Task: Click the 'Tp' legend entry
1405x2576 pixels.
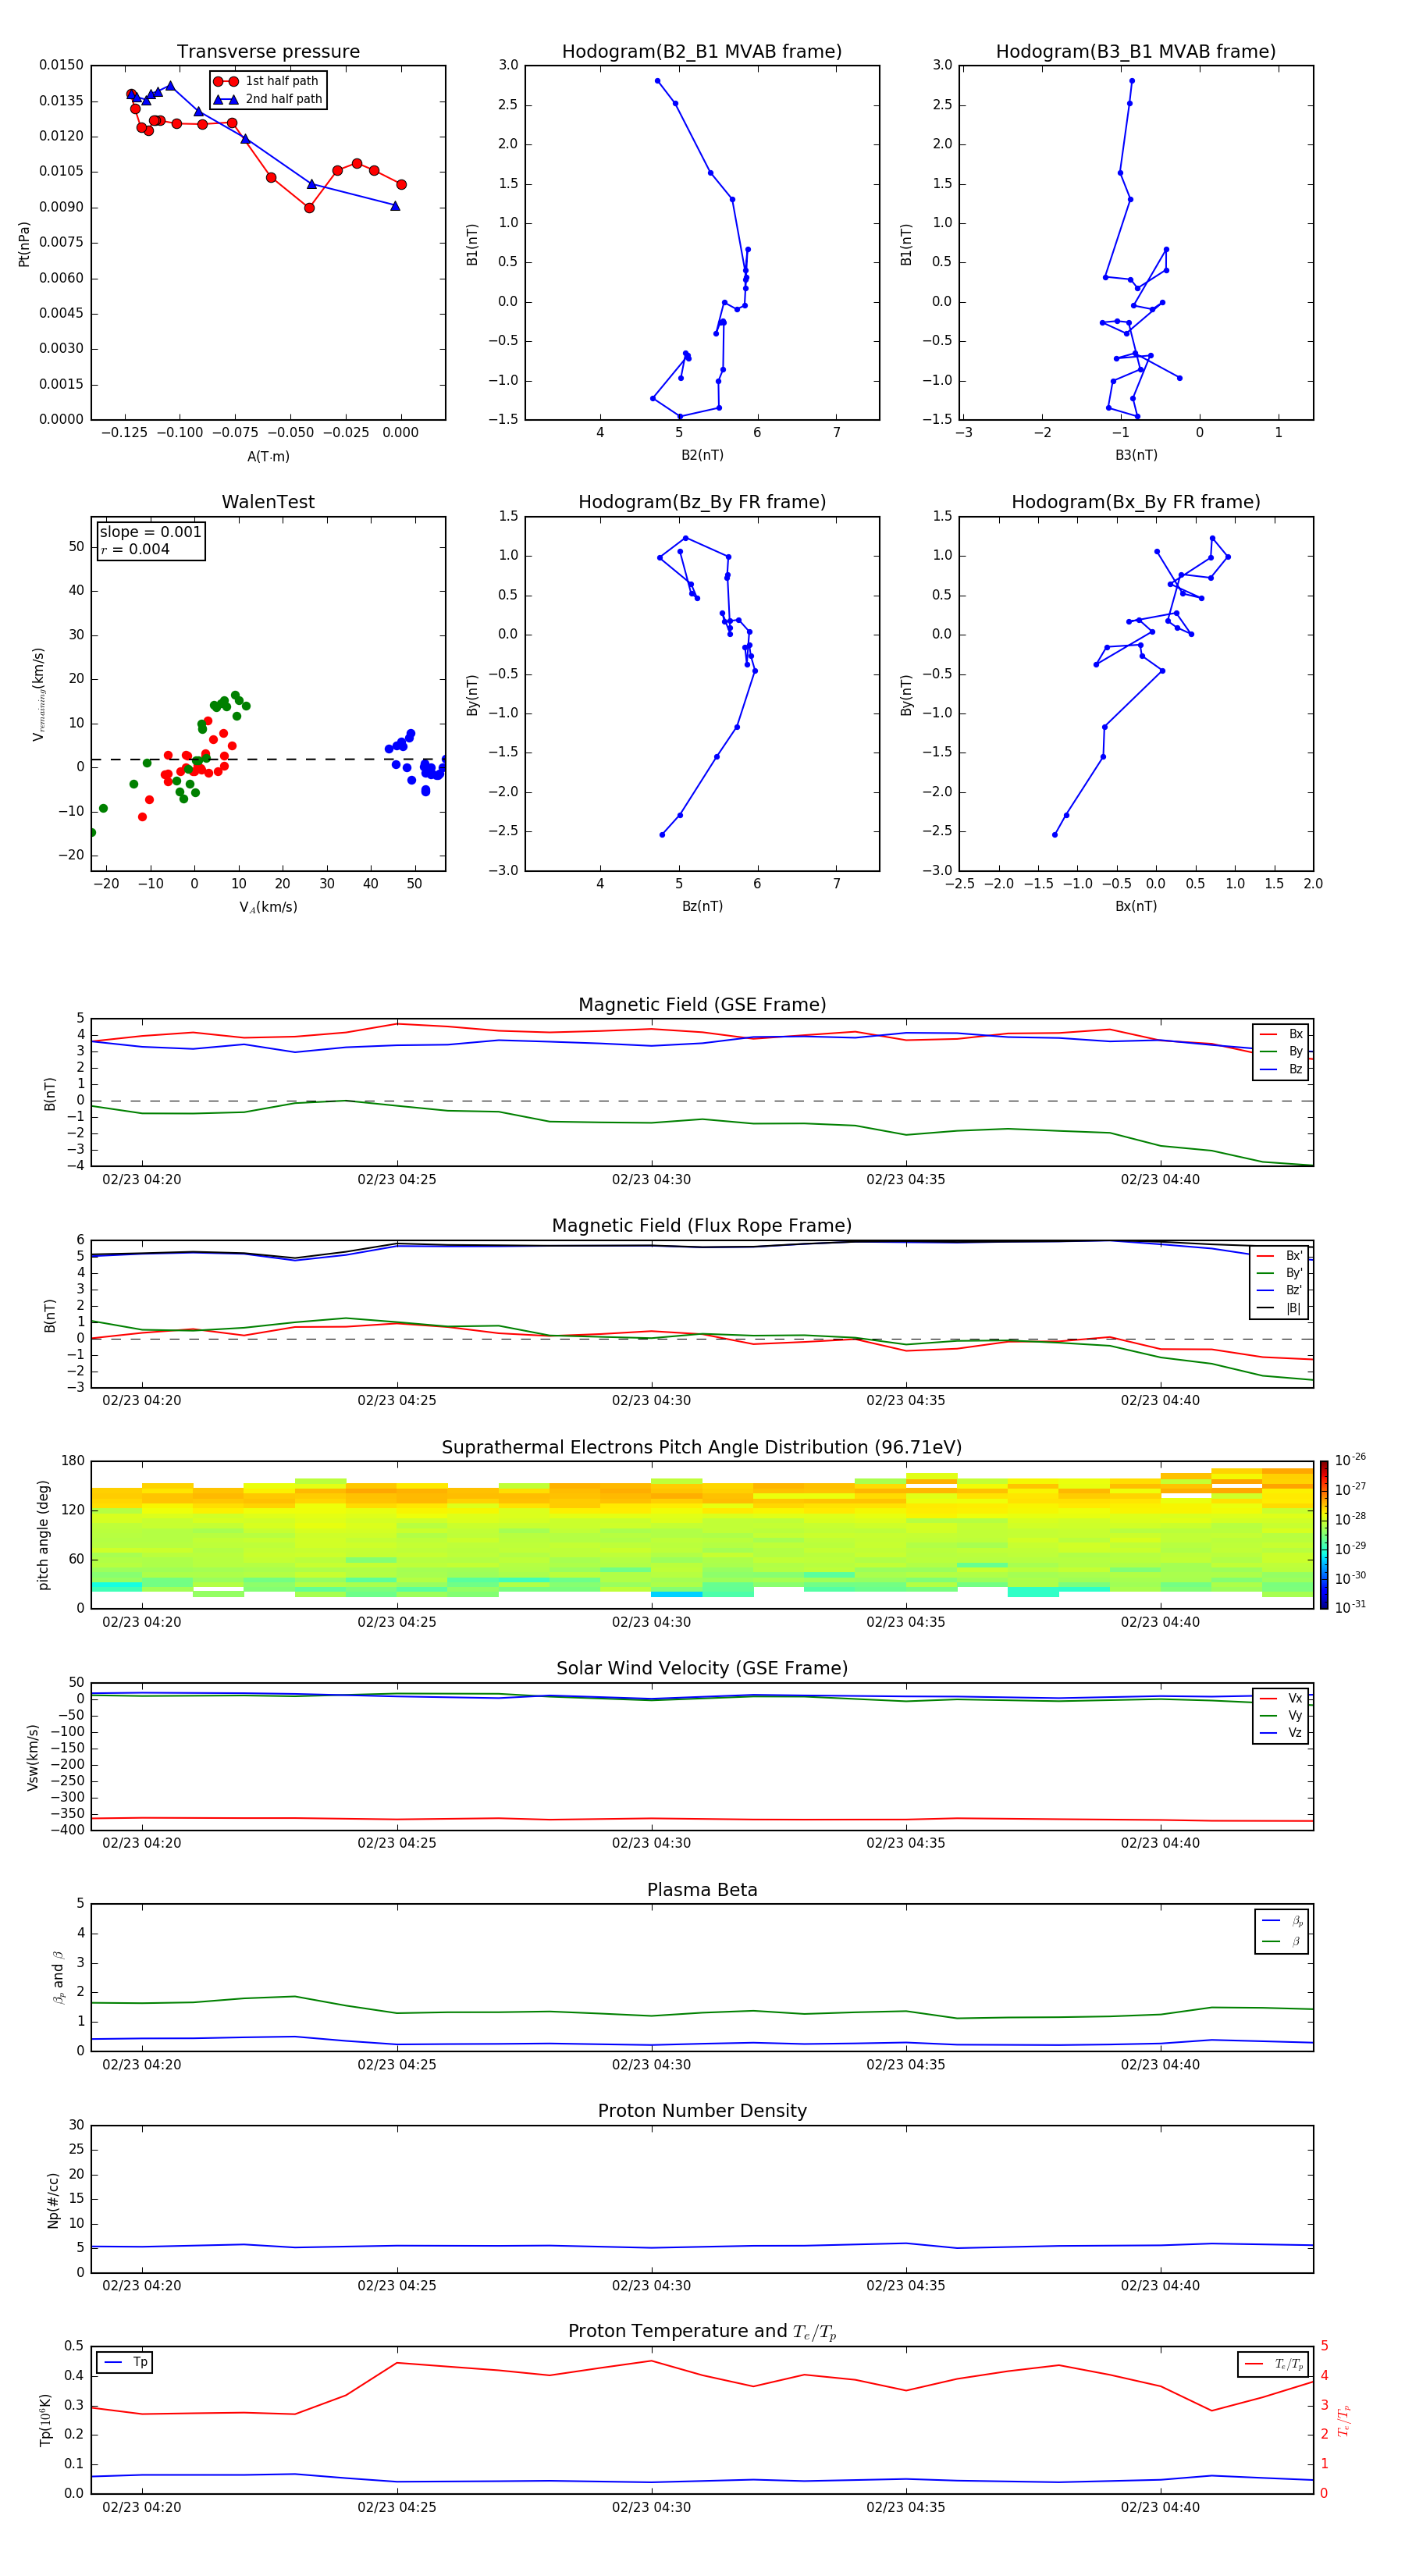Action: 126,2362
